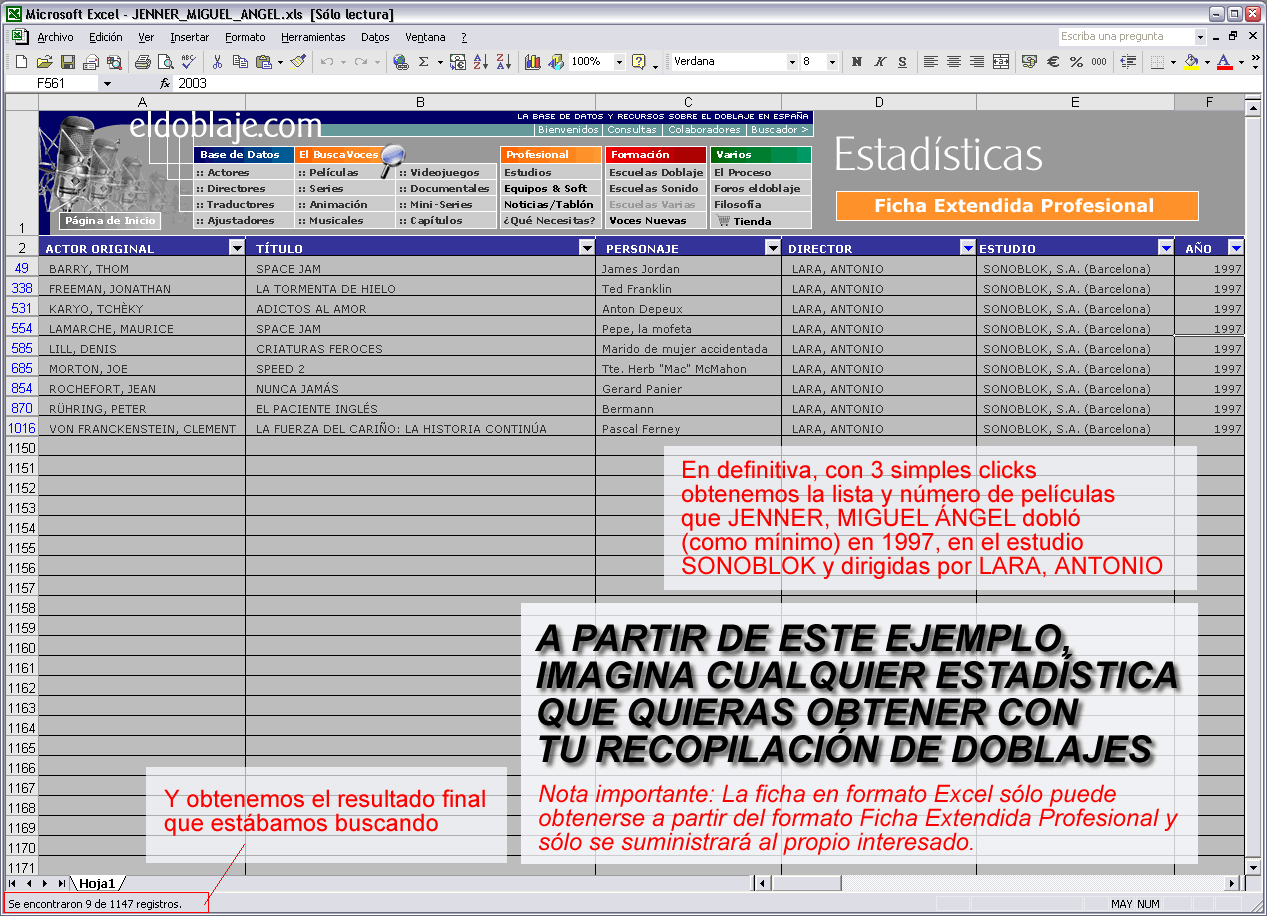Image resolution: width=1267 pixels, height=916 pixels.
Task: Expand the 100% zoom dropdown
Action: click(x=619, y=62)
